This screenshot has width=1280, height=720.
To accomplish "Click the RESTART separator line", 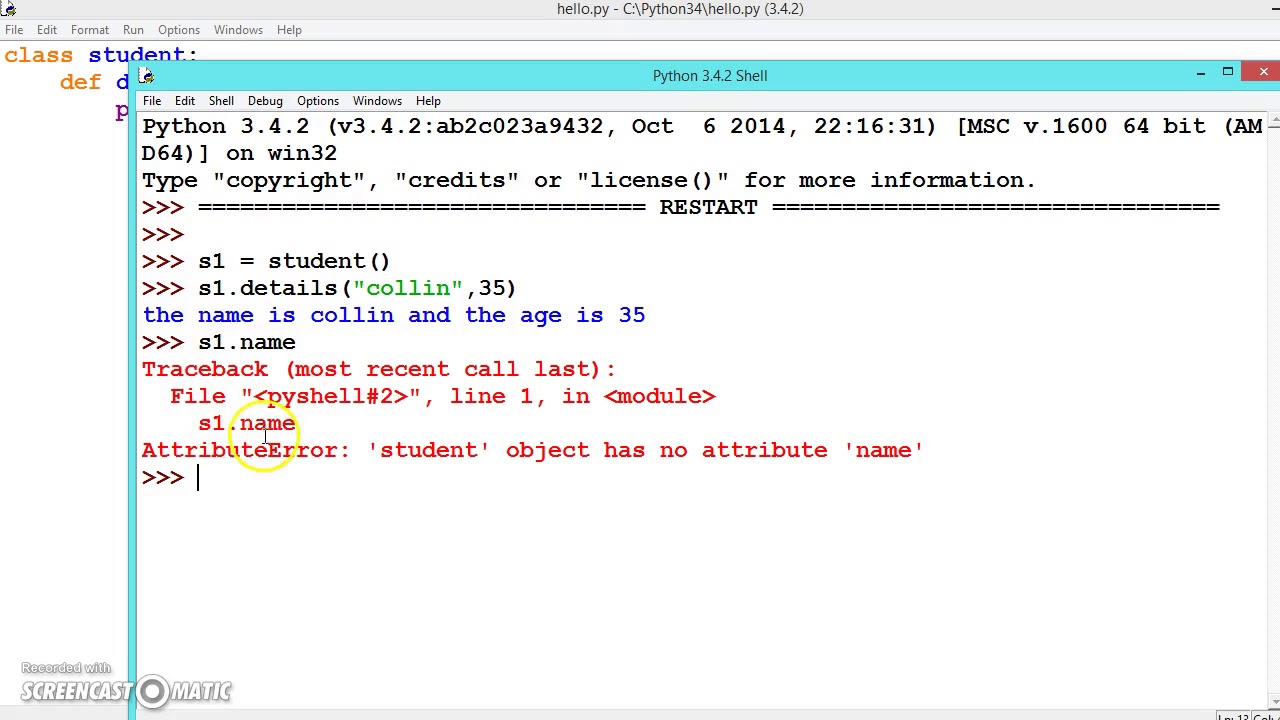I will point(709,208).
